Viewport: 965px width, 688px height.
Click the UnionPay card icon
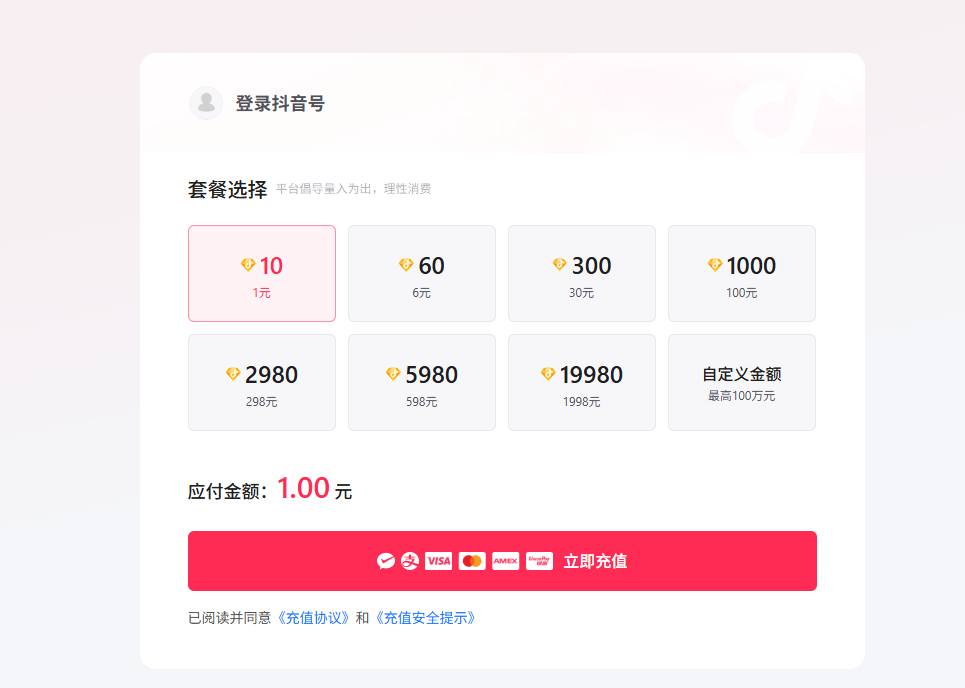tap(539, 561)
